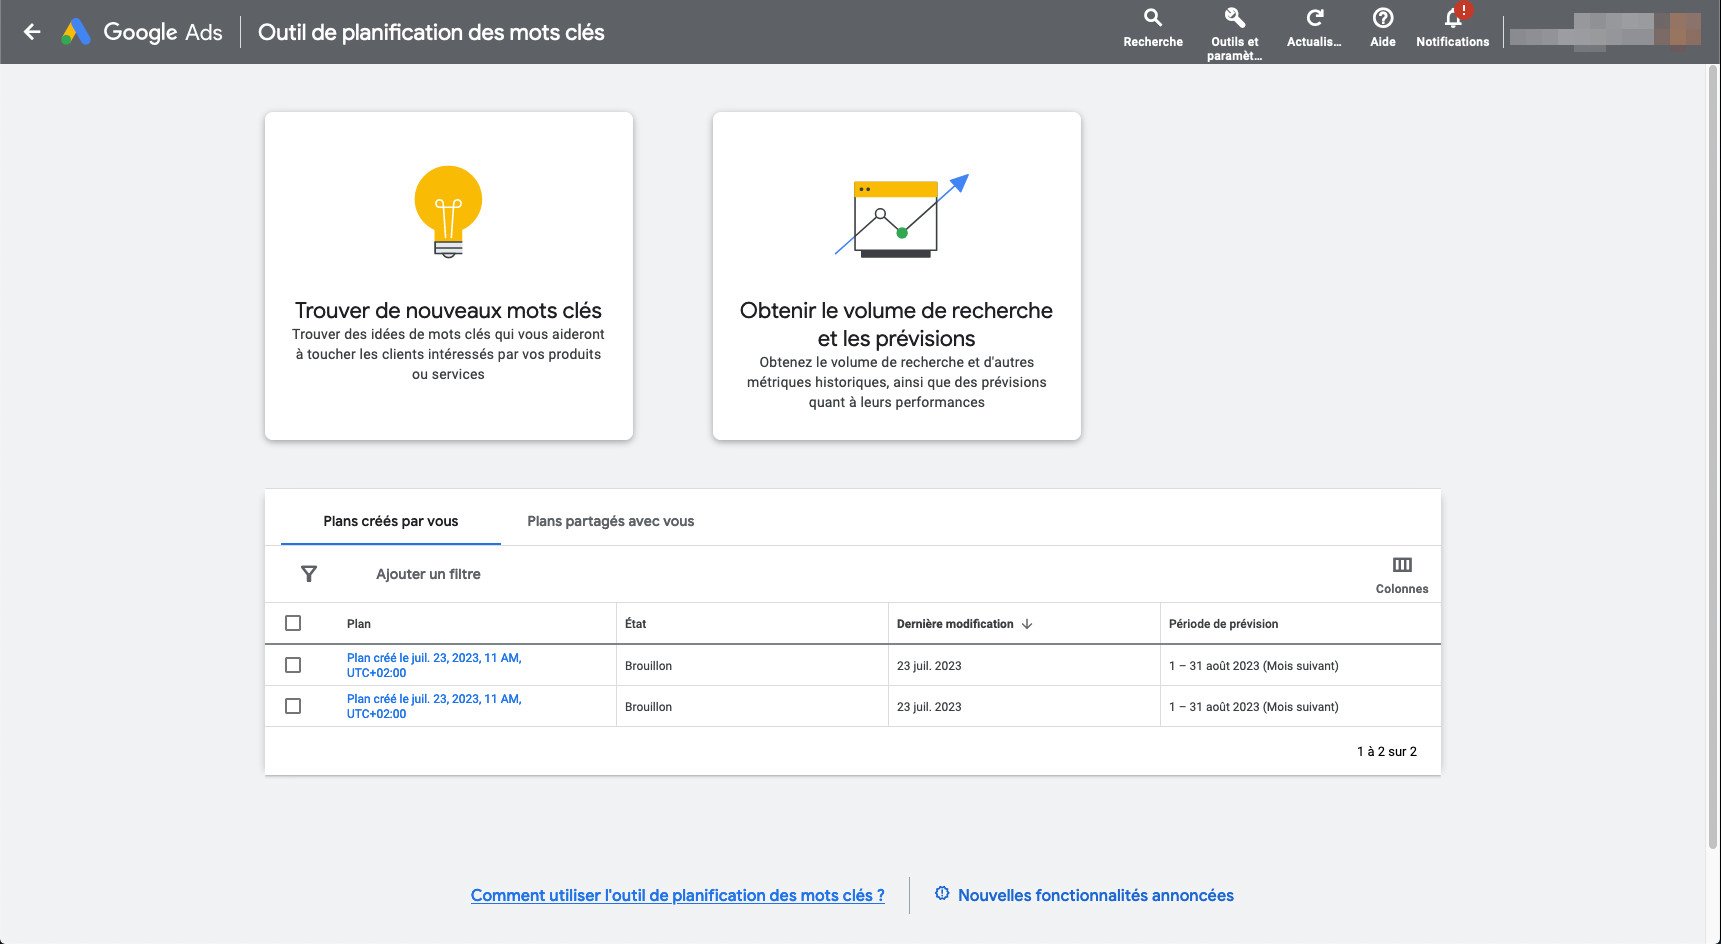Click the forecast chart illustration

900,216
